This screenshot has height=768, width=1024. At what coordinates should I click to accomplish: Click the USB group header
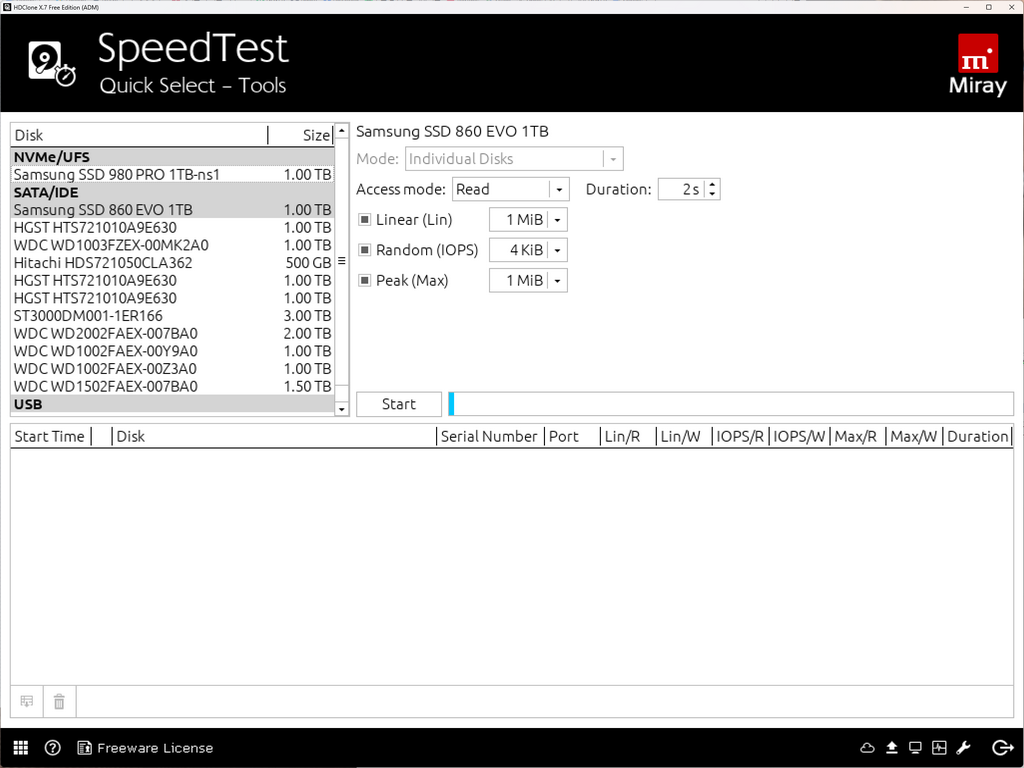click(172, 404)
